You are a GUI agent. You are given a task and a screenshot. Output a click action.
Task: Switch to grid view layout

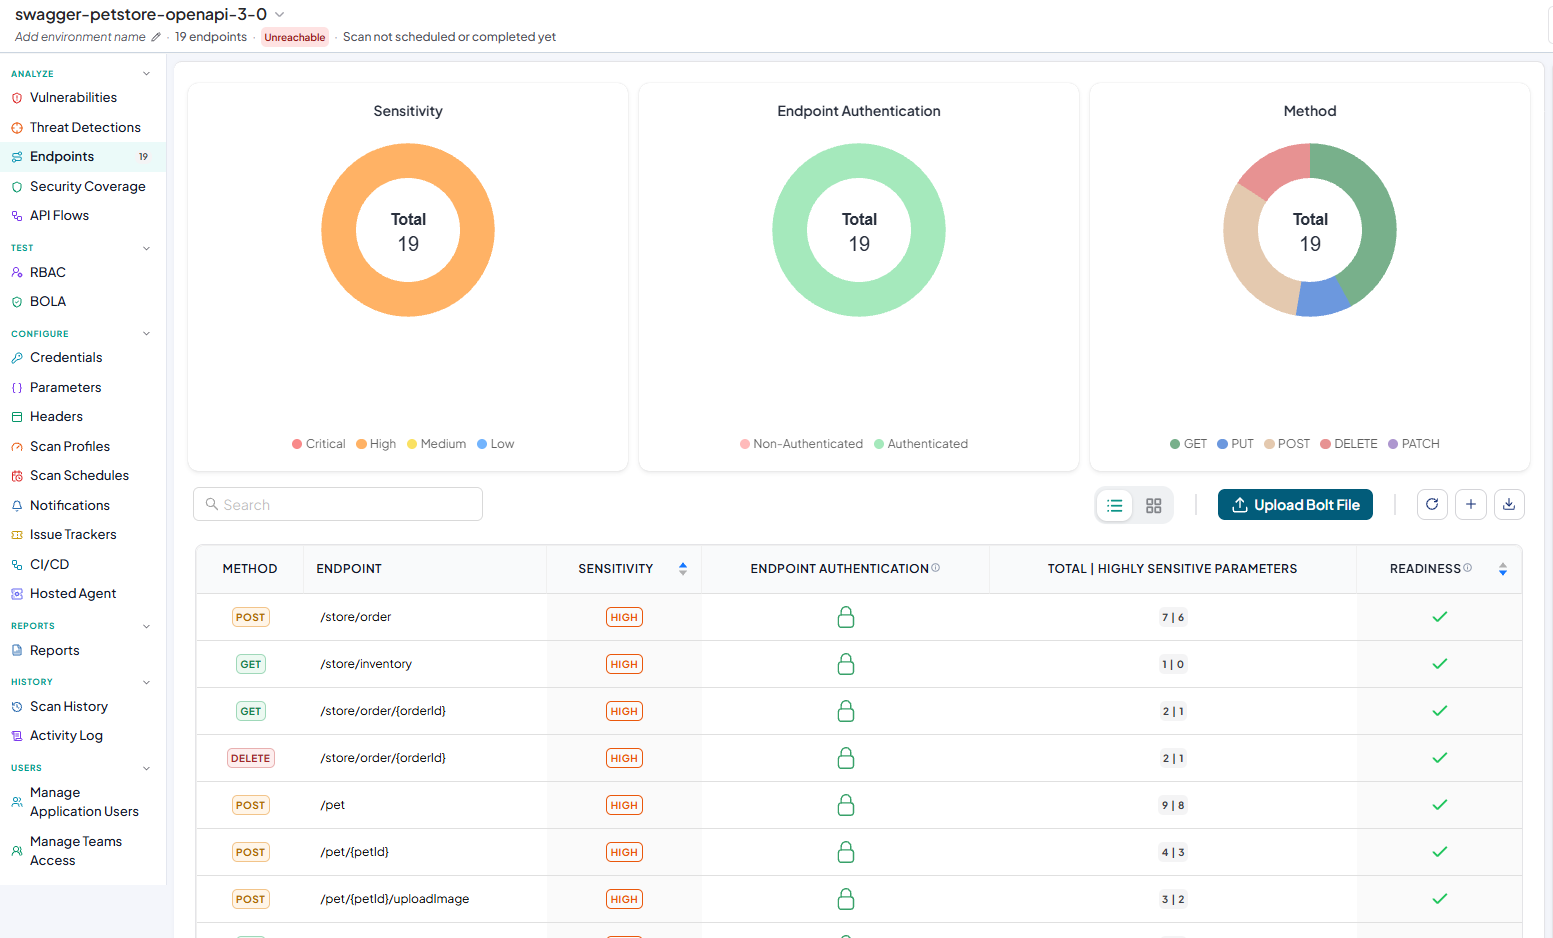pos(1154,506)
